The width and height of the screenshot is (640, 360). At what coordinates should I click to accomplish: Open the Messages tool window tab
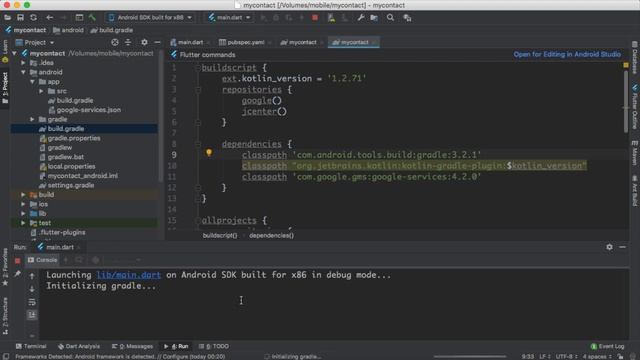[132, 347]
